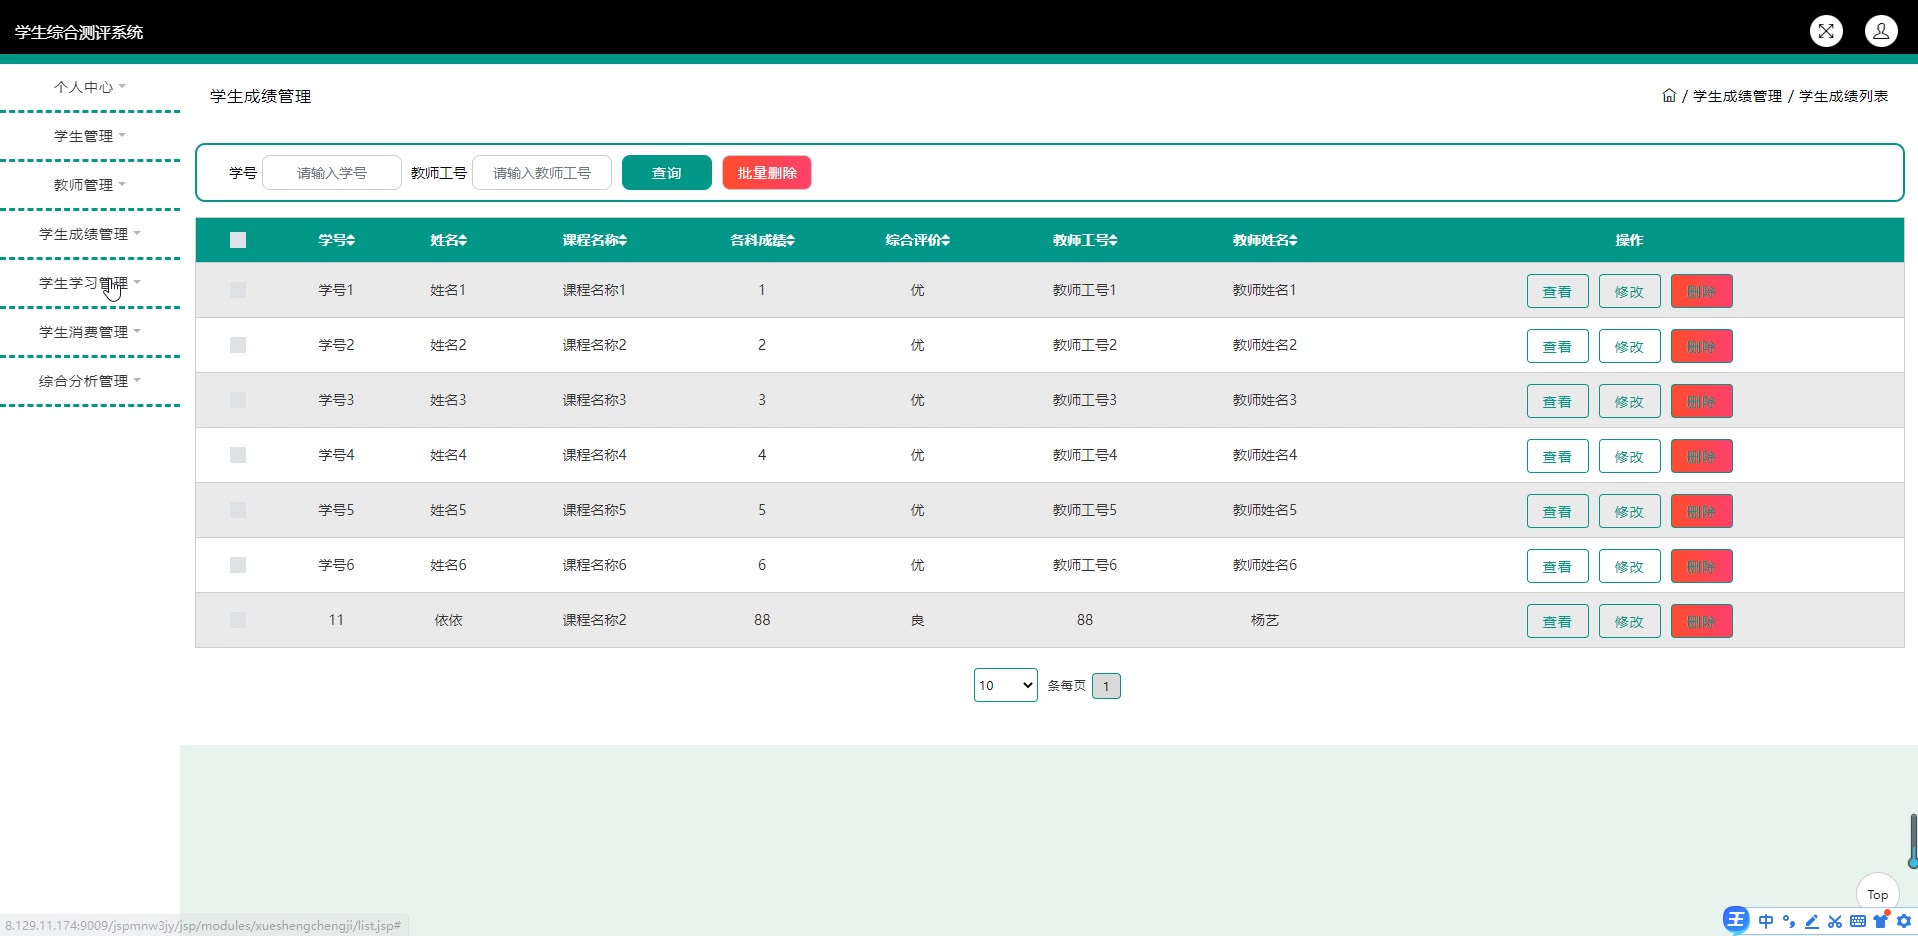Viewport: 1918px width, 936px height.
Task: Expand the 学生消费管理 sidebar menu
Action: 90,332
